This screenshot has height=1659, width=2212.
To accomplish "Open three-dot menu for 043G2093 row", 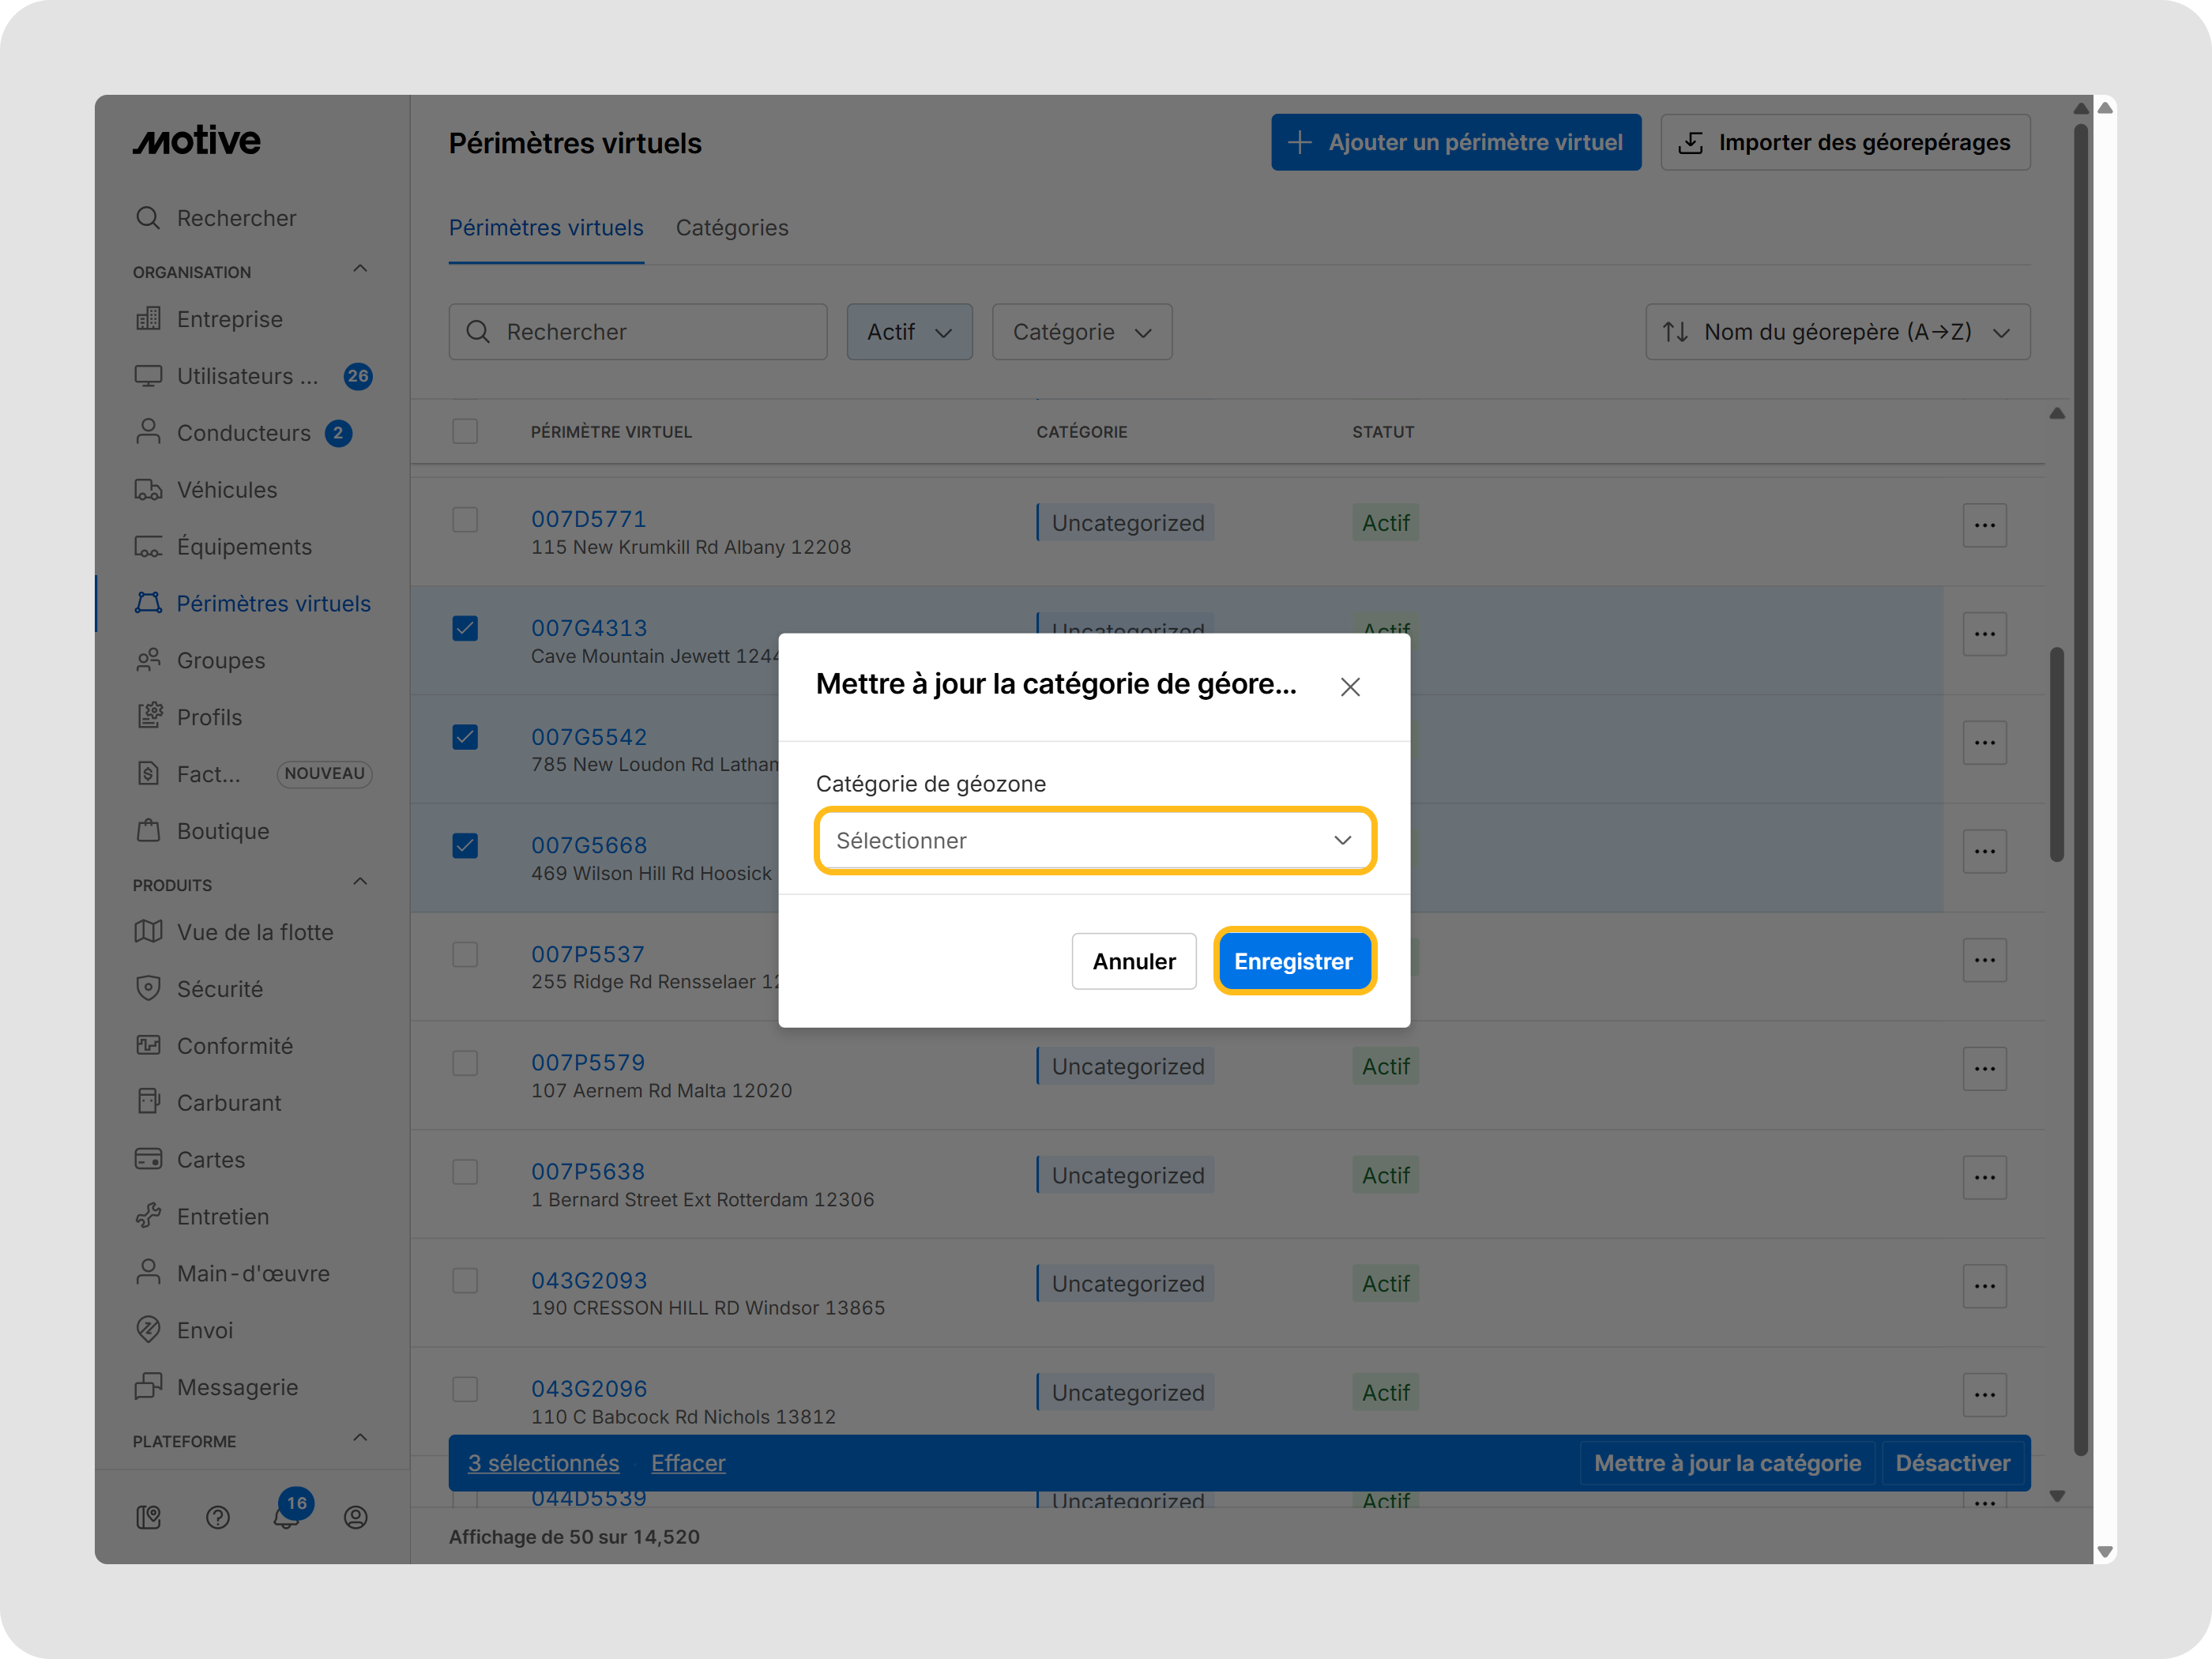I will pyautogui.click(x=1984, y=1286).
